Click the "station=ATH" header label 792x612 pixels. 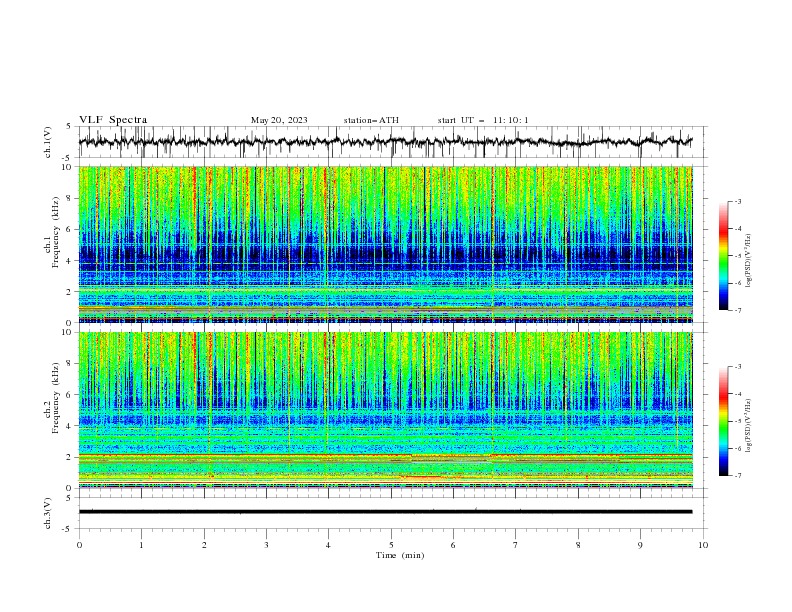(x=371, y=120)
